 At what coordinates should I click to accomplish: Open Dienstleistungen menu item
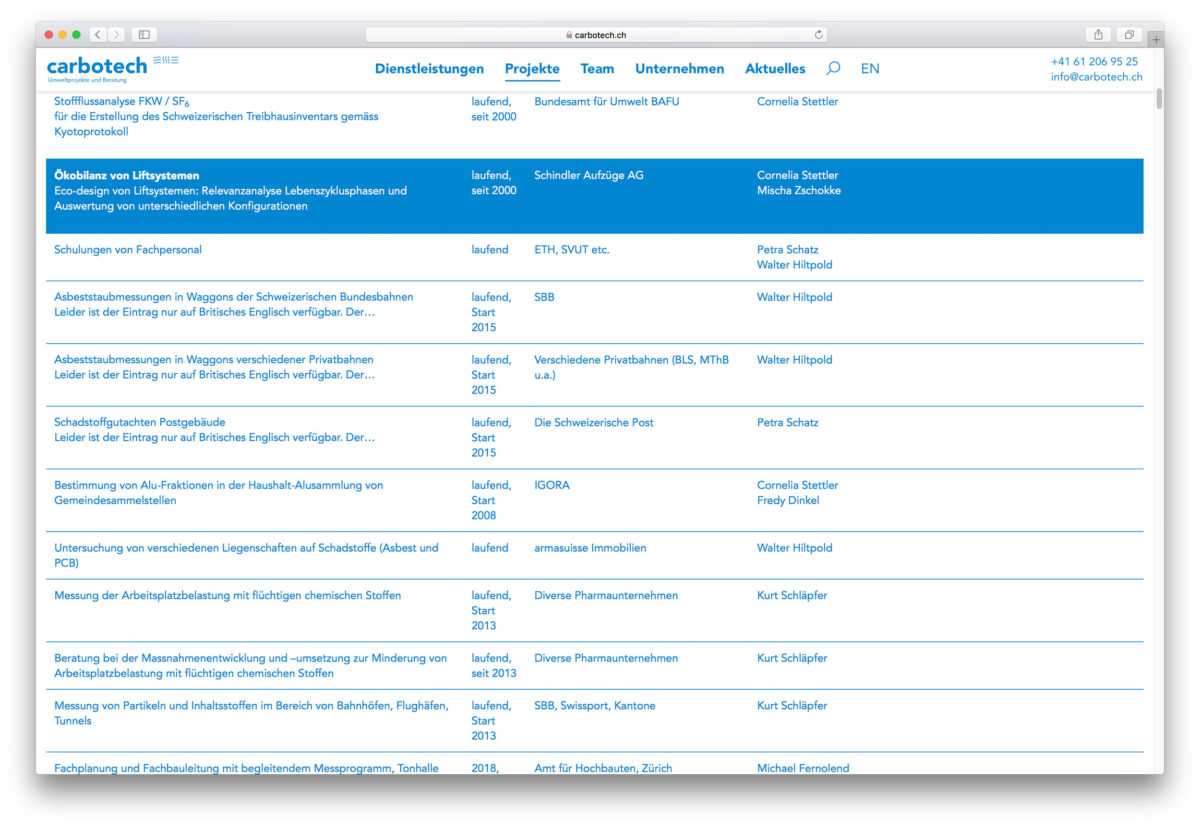click(429, 69)
